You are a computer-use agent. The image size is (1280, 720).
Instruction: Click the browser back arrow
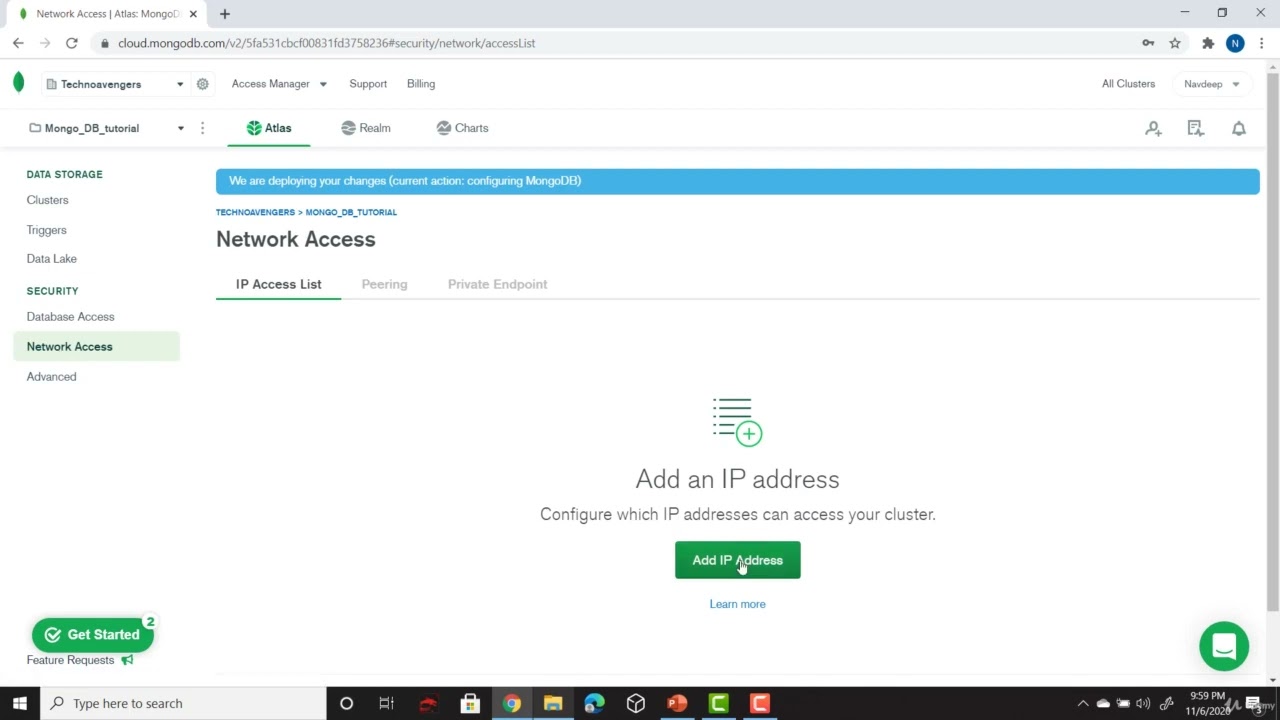[x=18, y=43]
